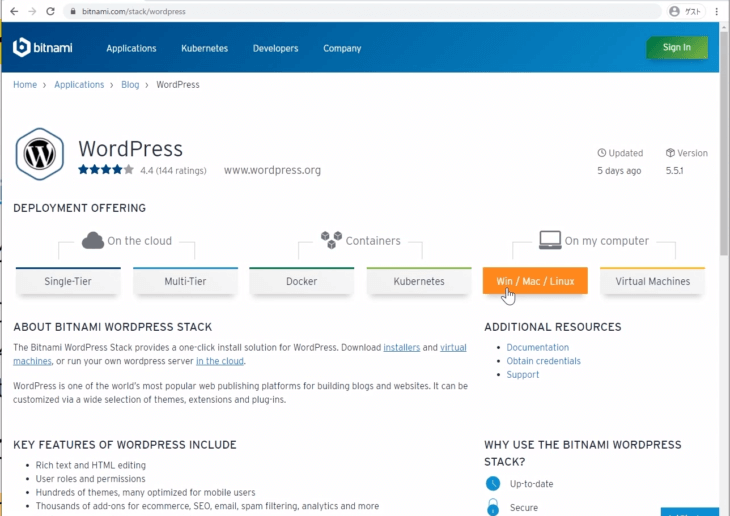This screenshot has width=730, height=516.
Task: Click the browser forward arrow
Action: [32, 11]
